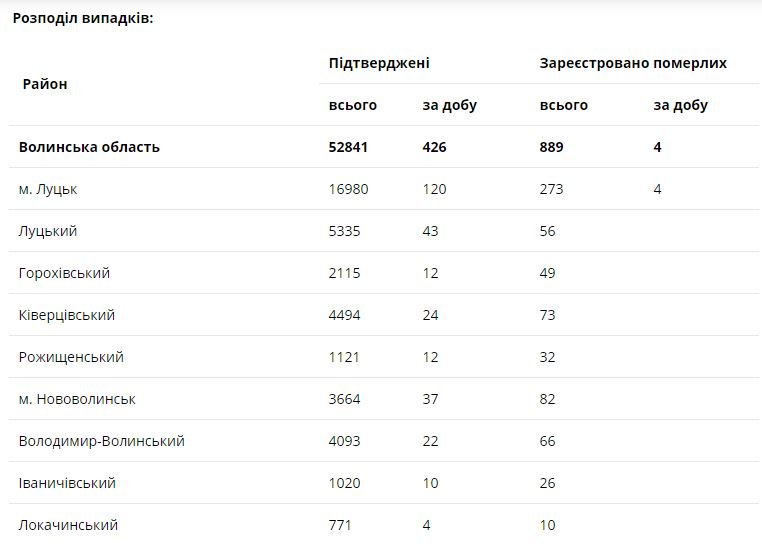762x544 pixels.
Task: Click the 'Луцький' district name
Action: pyautogui.click(x=48, y=231)
